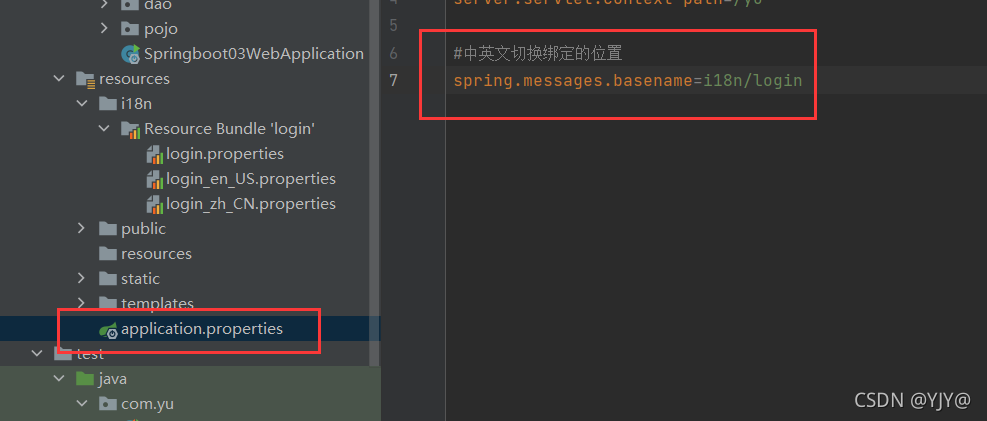987x421 pixels.
Task: Collapse the i18n folder
Action: (82, 103)
